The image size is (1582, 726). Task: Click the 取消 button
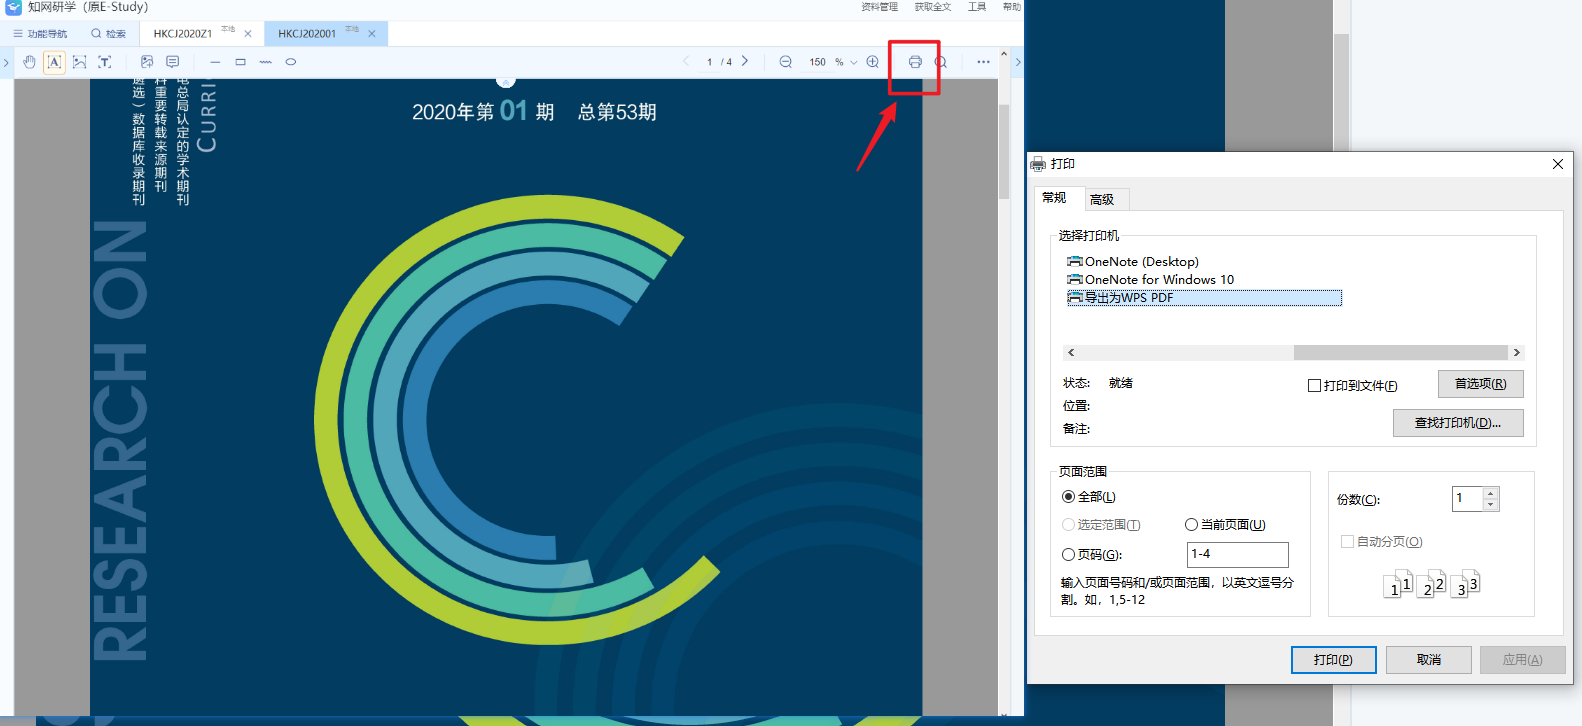pyautogui.click(x=1429, y=660)
